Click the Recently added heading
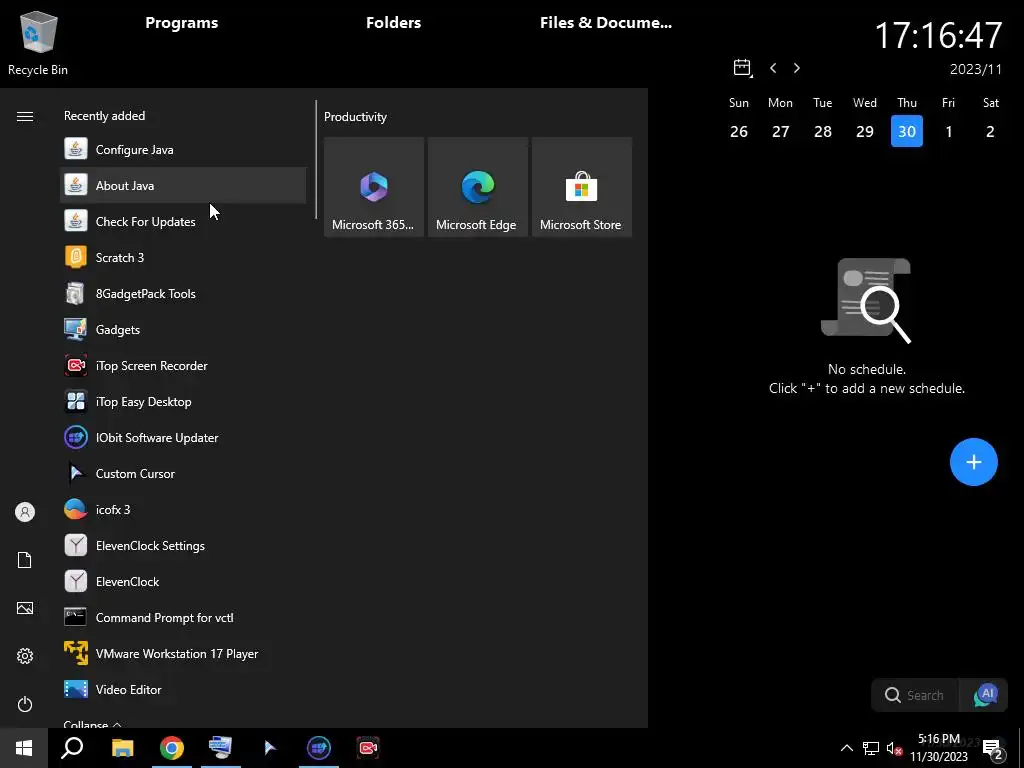The width and height of the screenshot is (1024, 768). point(104,116)
